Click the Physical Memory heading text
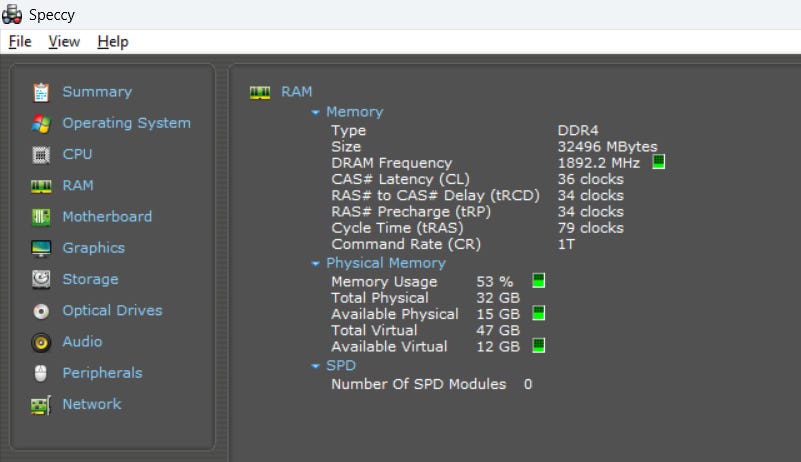This screenshot has height=462, width=801. coord(386,263)
